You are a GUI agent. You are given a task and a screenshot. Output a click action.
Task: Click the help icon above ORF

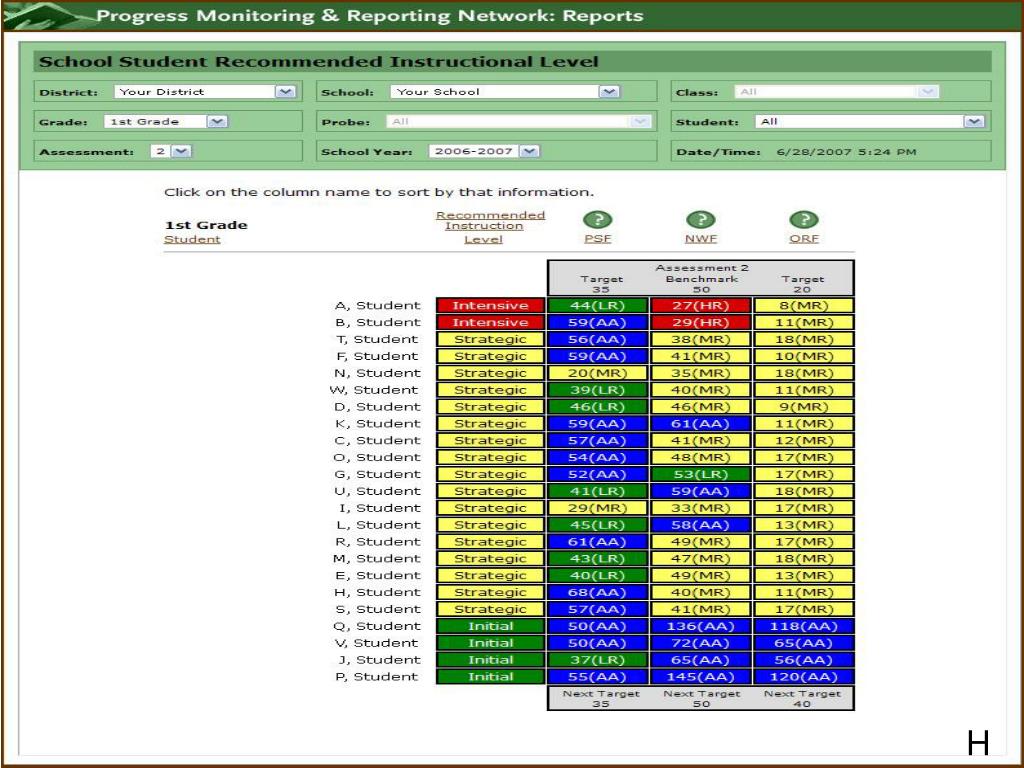click(802, 220)
